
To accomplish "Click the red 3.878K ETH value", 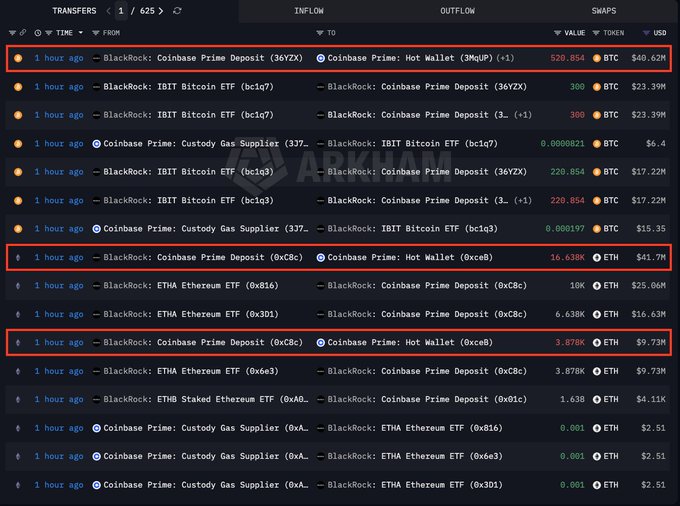I will click(570, 343).
